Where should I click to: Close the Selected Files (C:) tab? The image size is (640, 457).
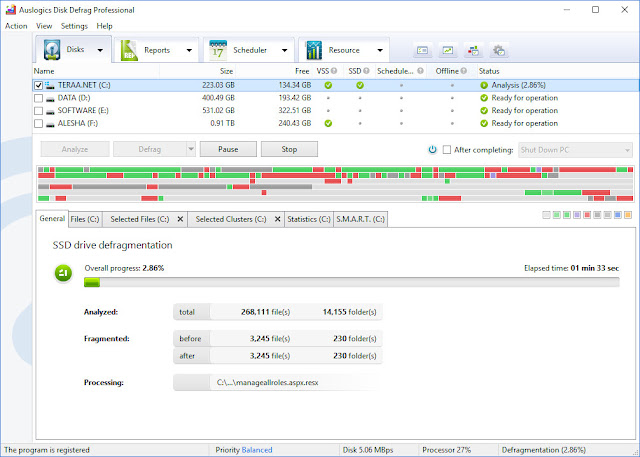180,219
